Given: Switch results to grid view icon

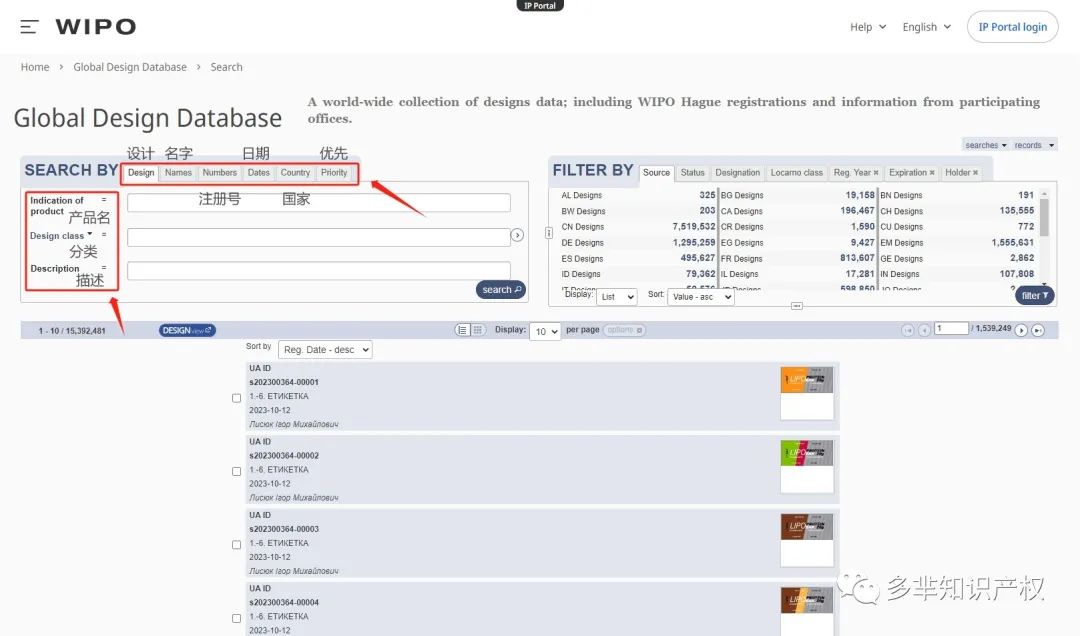Looking at the screenshot, I should tap(477, 330).
